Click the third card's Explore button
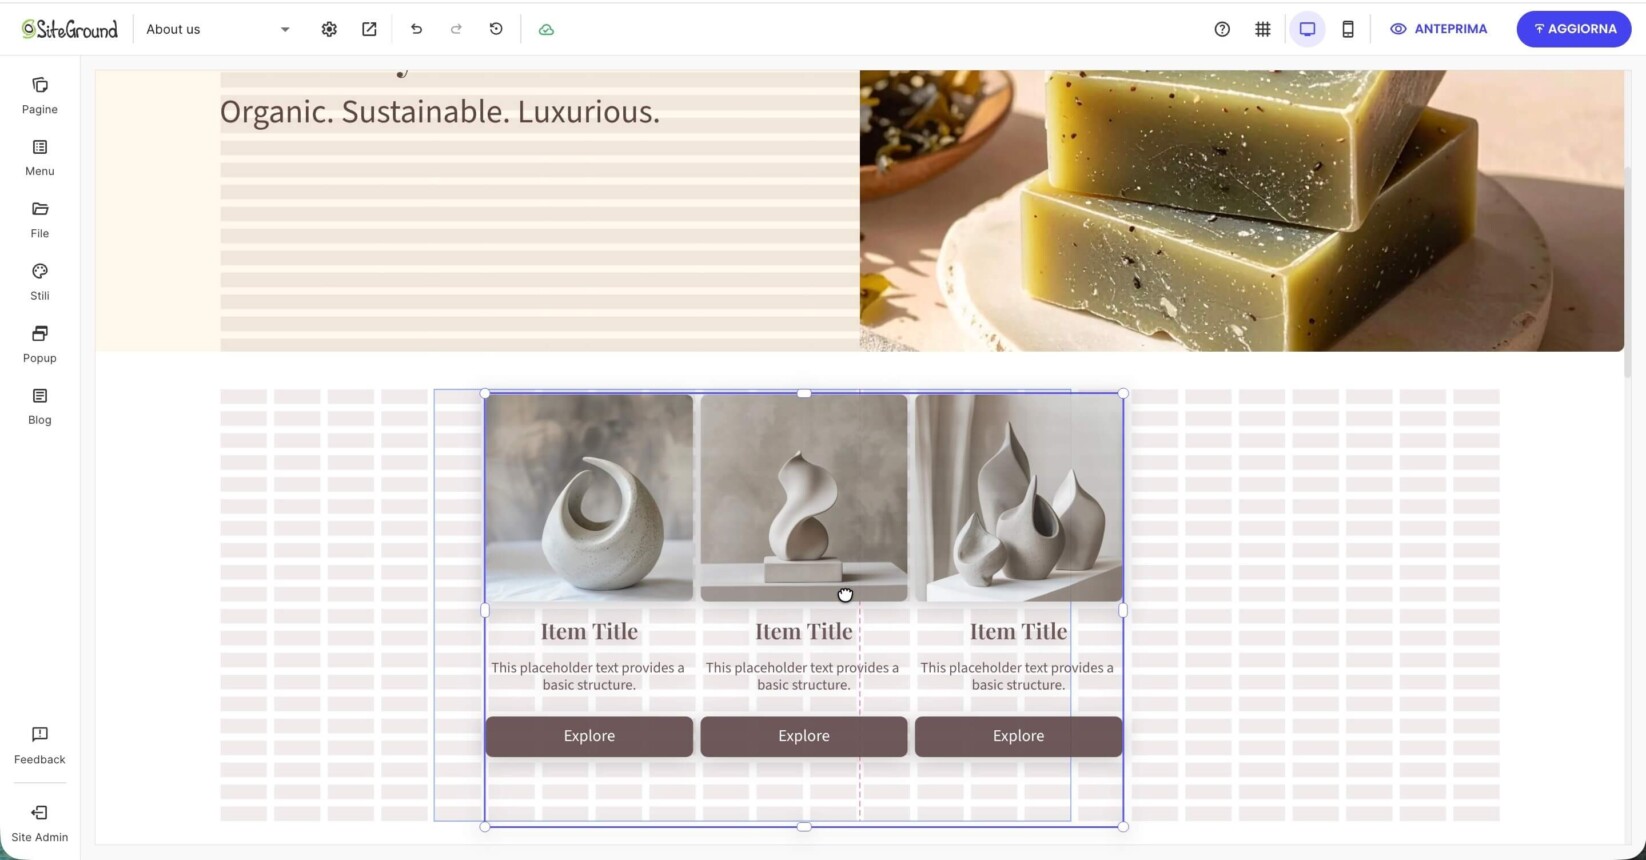The image size is (1646, 860). coord(1018,736)
